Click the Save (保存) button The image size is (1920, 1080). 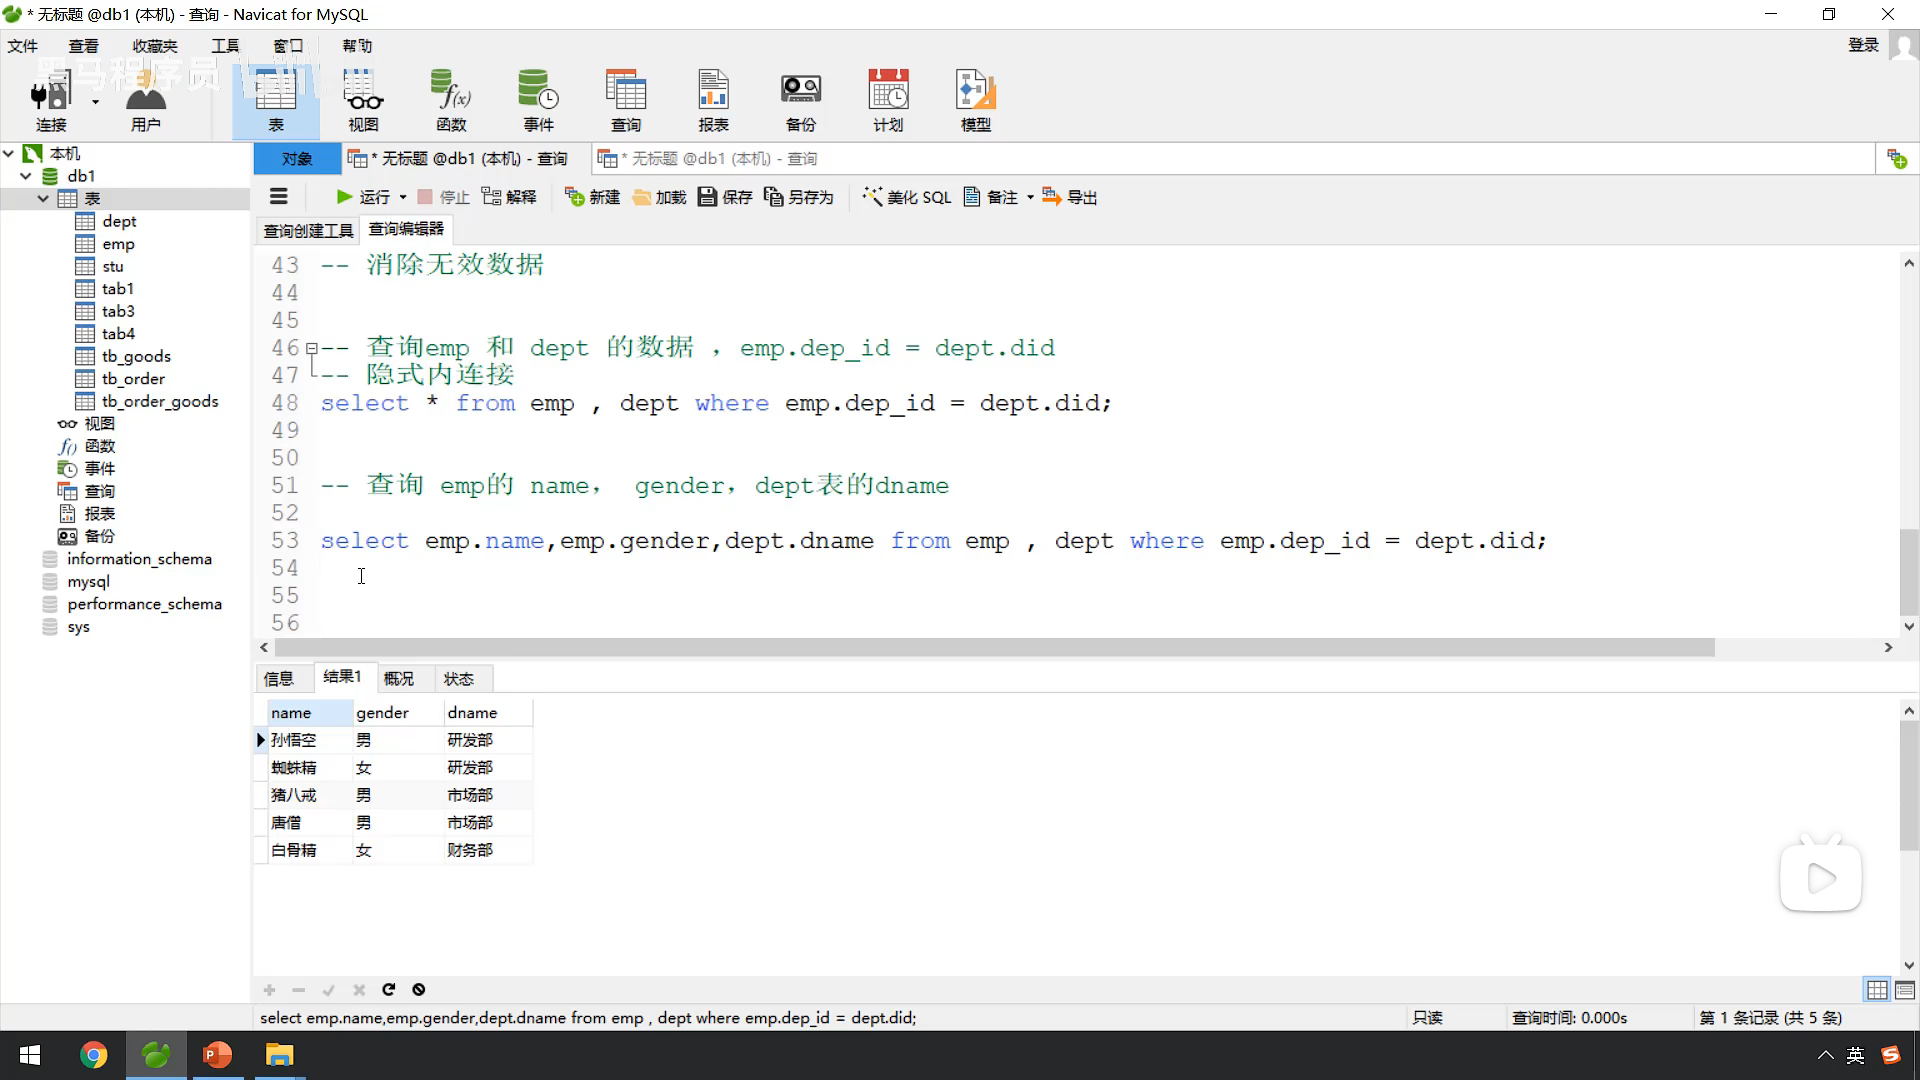725,197
